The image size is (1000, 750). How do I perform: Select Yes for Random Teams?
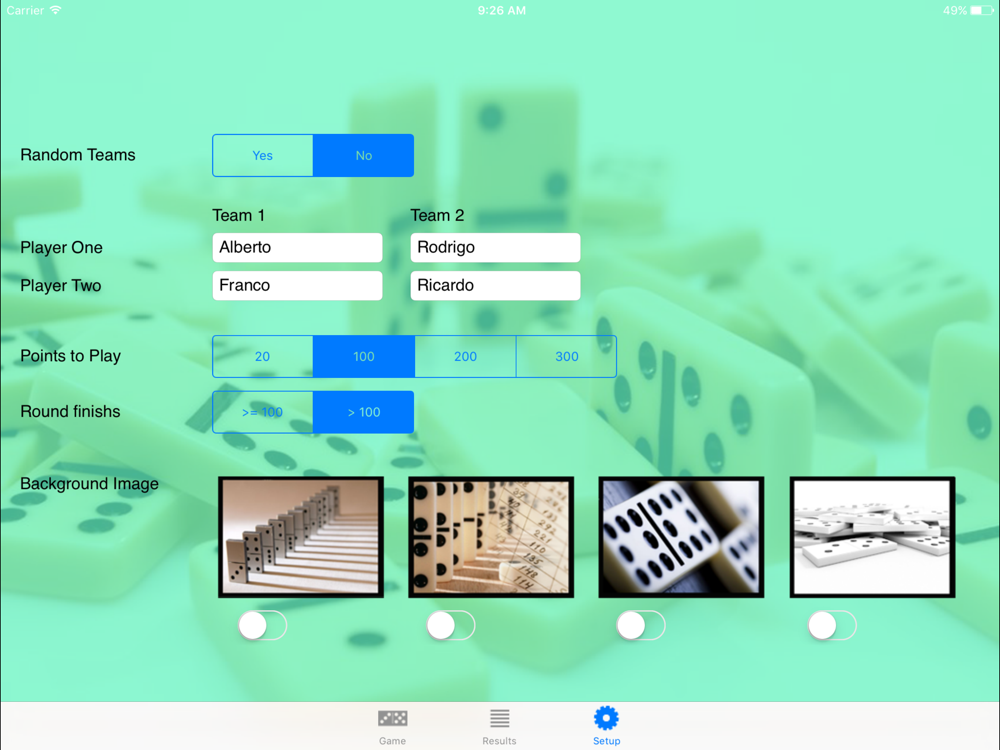pos(263,156)
